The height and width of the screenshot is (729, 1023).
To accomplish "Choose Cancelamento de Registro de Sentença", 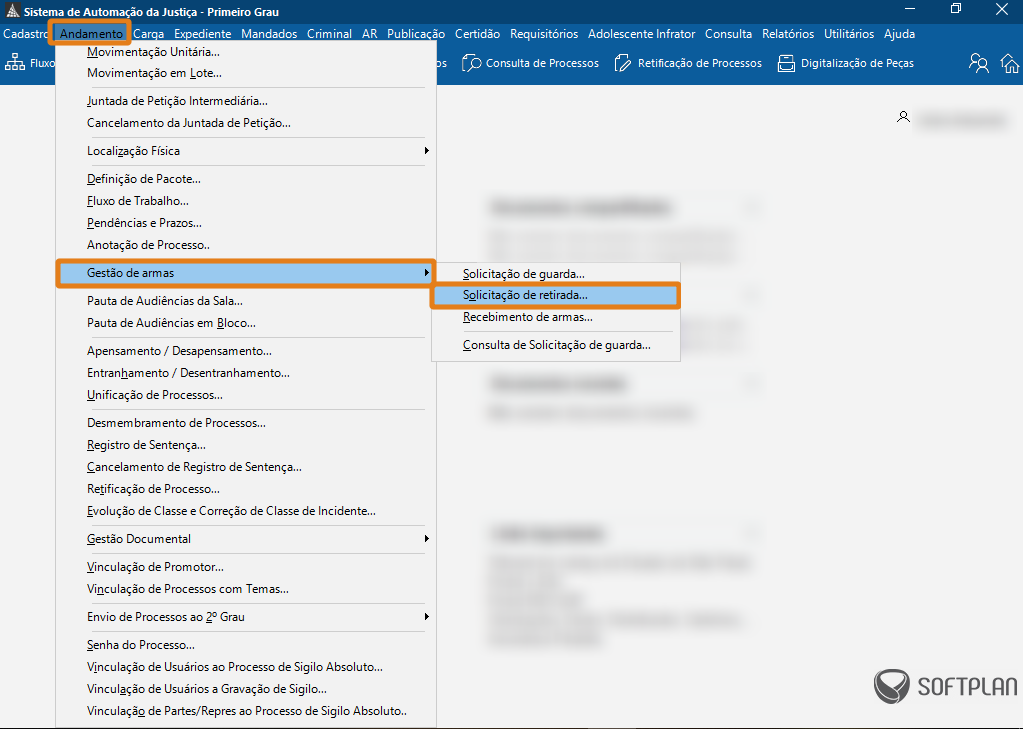I will click(x=194, y=467).
